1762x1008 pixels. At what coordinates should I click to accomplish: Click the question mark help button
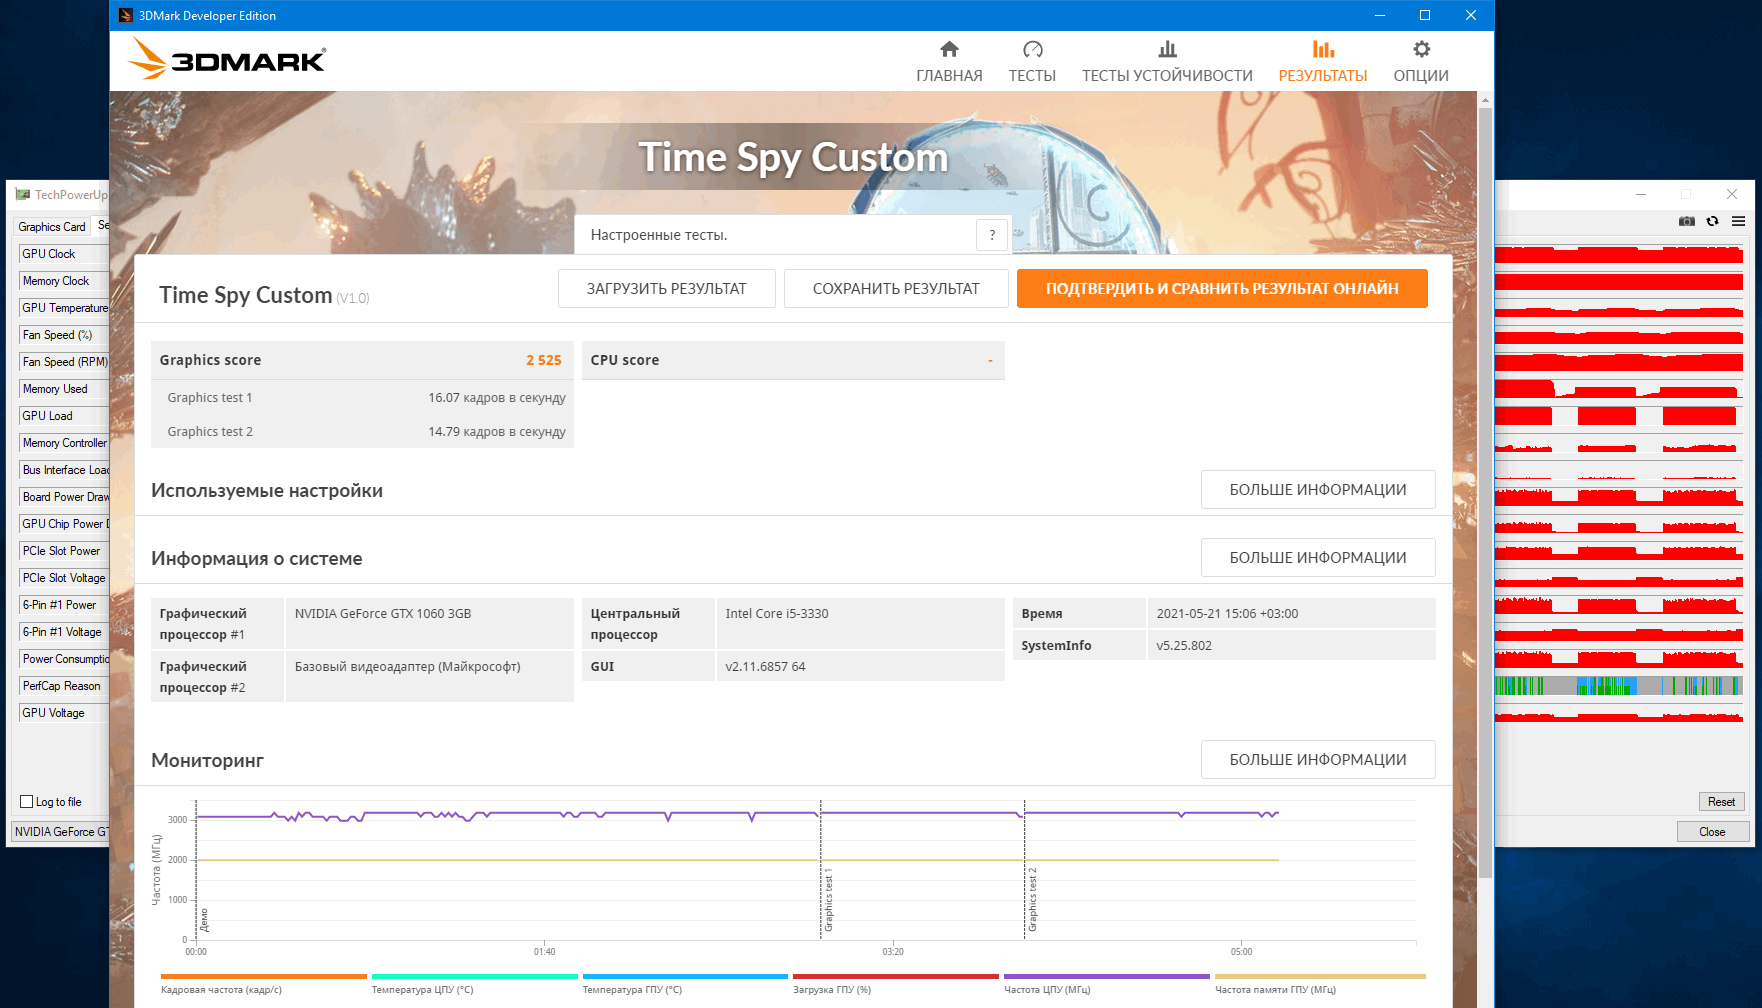[992, 235]
